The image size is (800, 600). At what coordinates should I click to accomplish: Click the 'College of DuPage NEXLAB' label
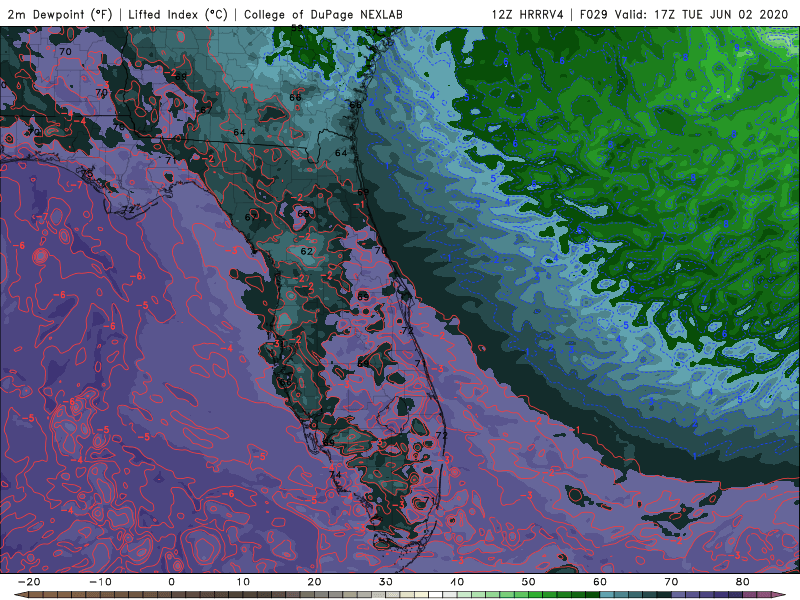click(323, 15)
